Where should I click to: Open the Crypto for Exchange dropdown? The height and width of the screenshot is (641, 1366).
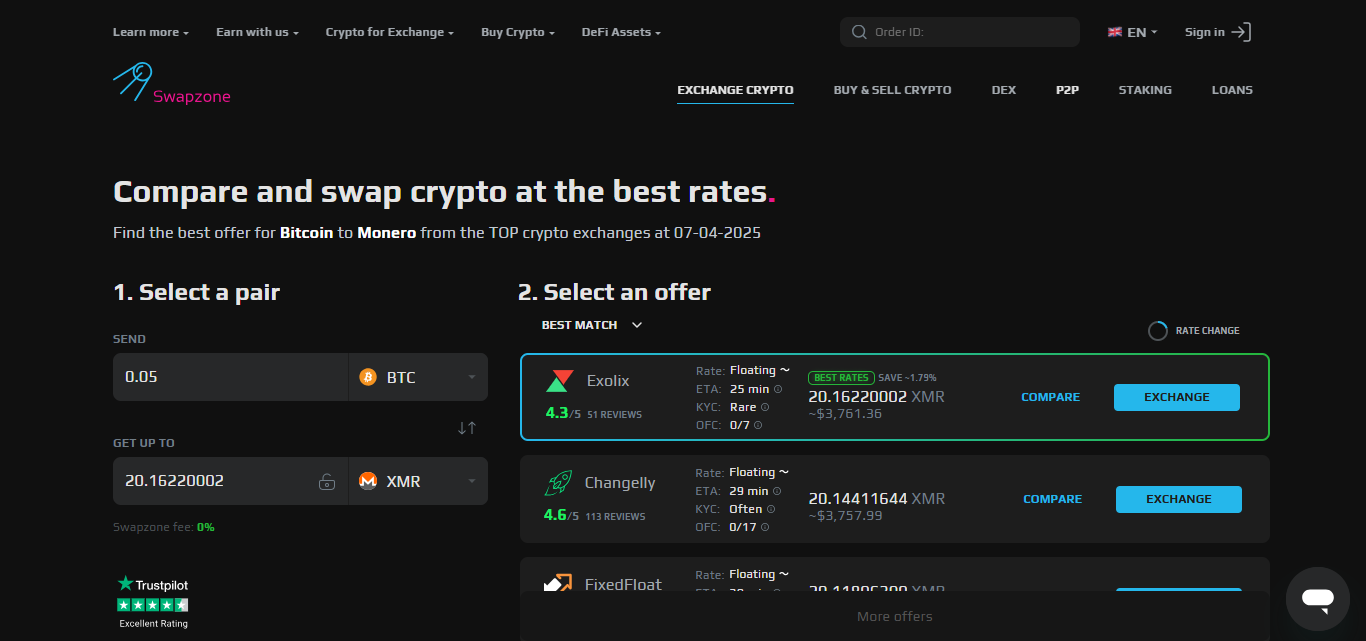tap(390, 32)
